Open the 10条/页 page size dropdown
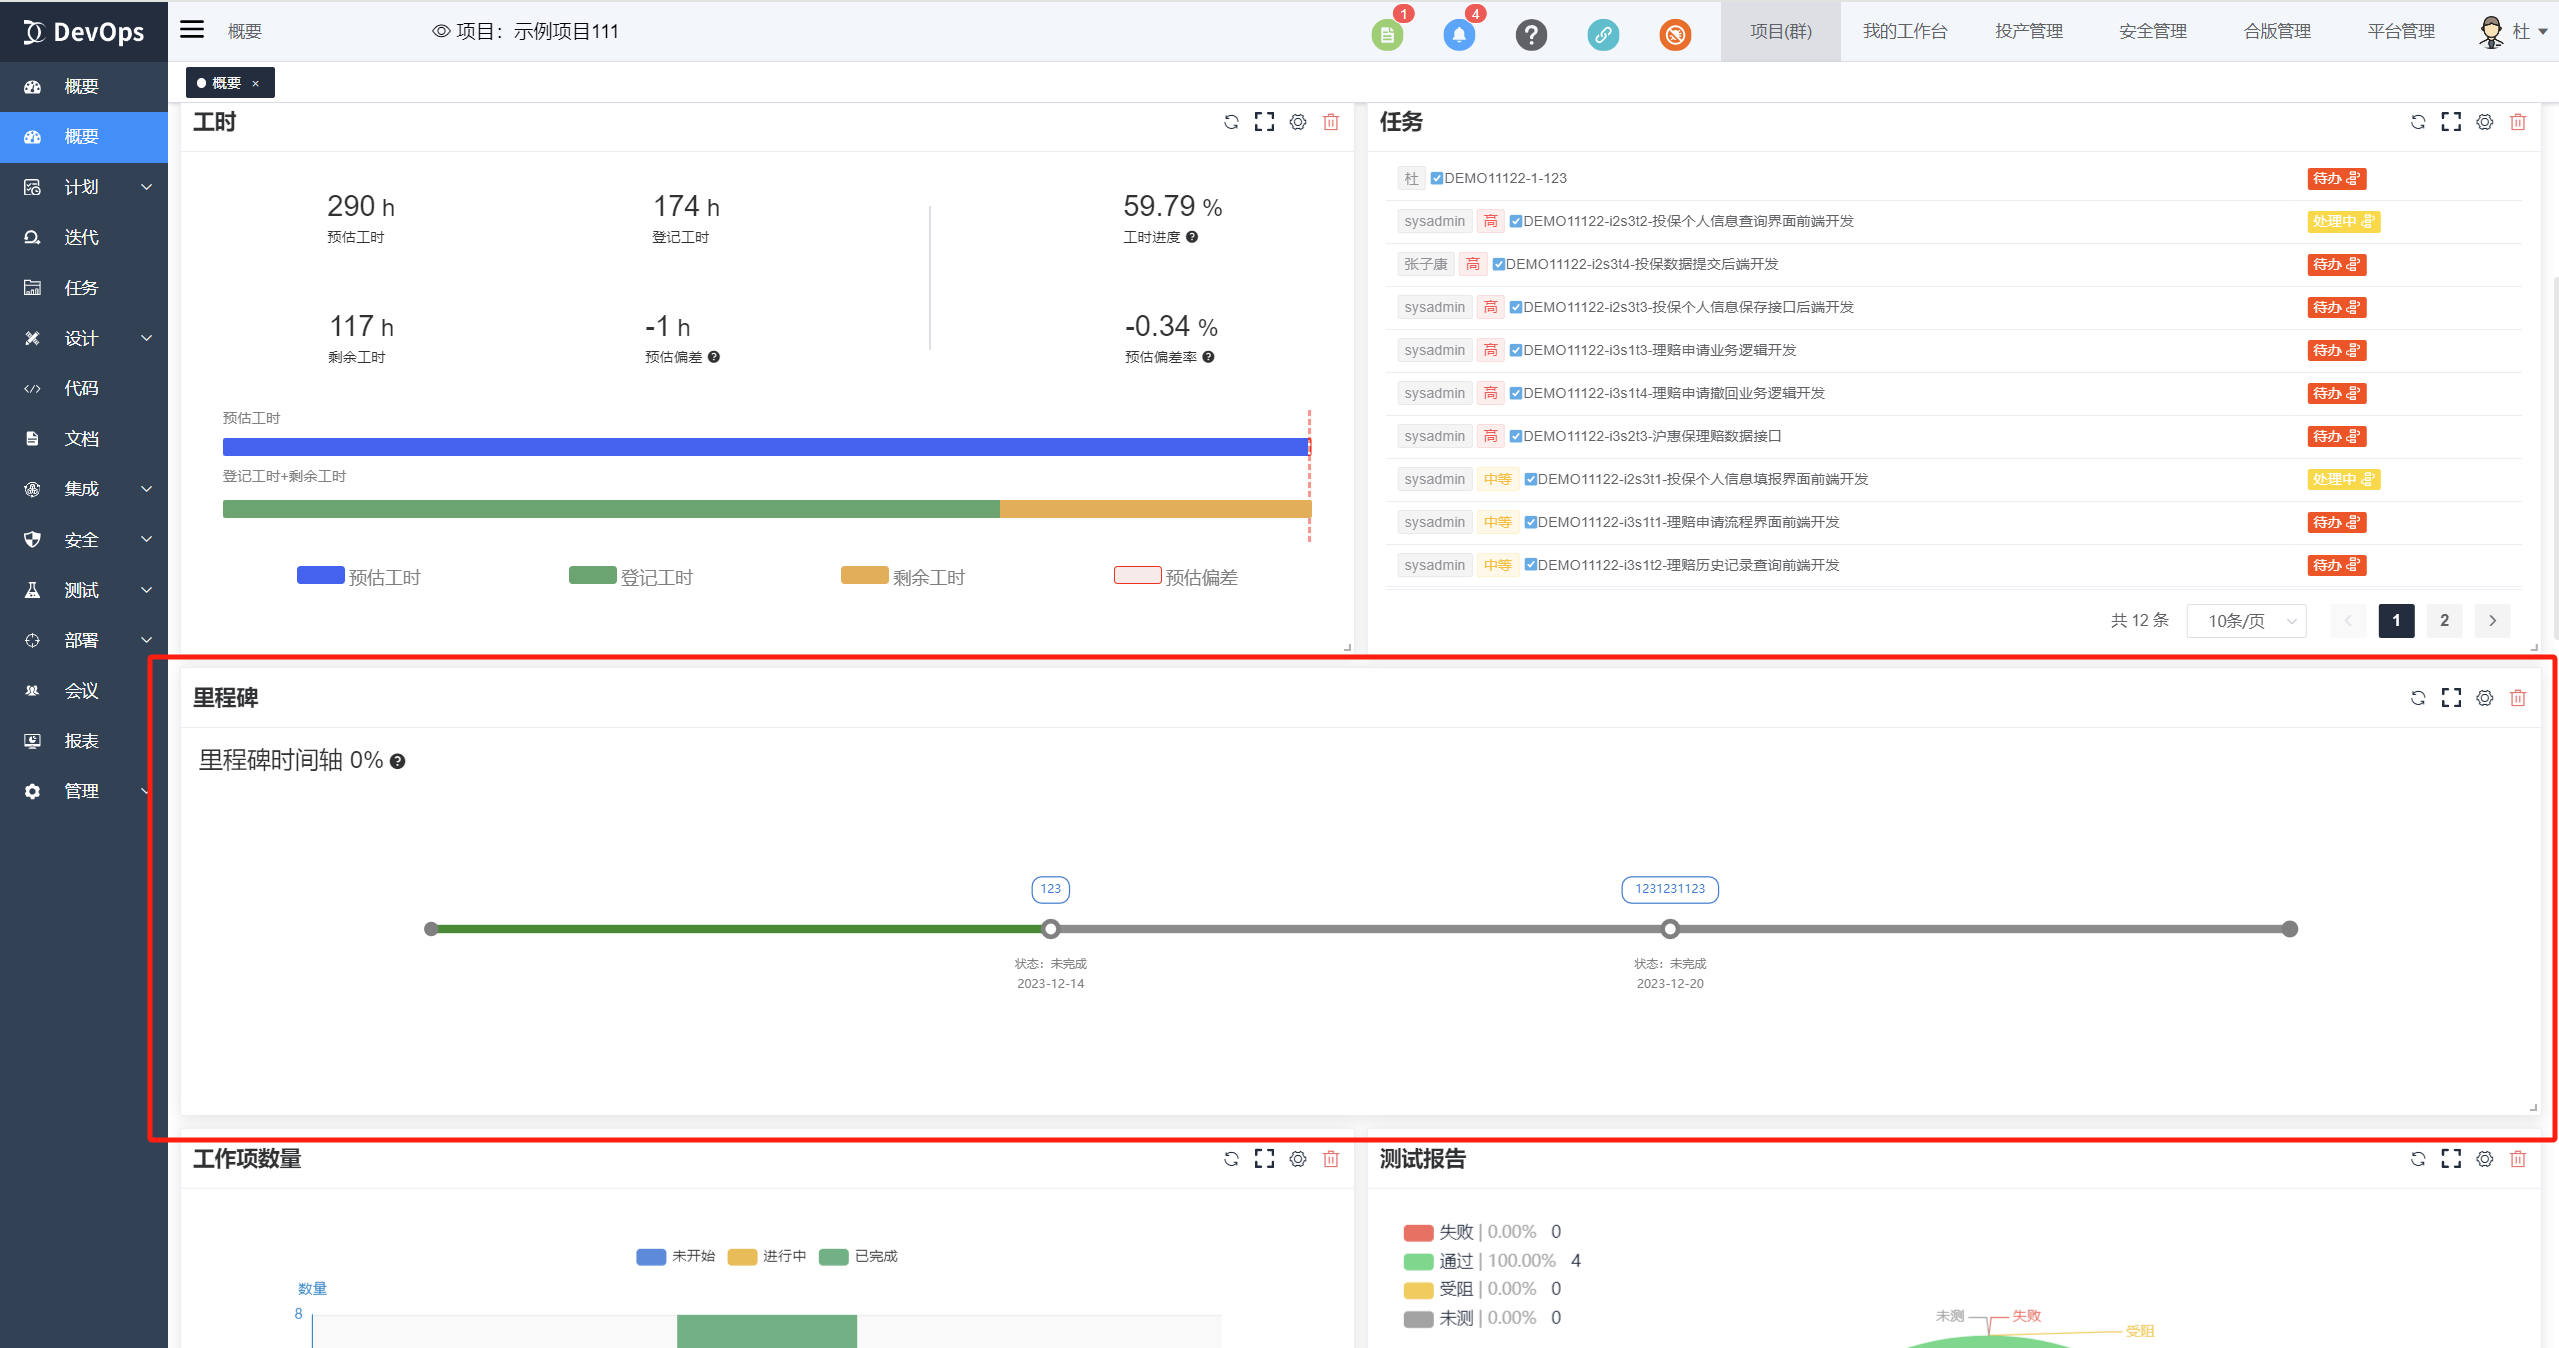Image resolution: width=2559 pixels, height=1348 pixels. pos(2246,621)
